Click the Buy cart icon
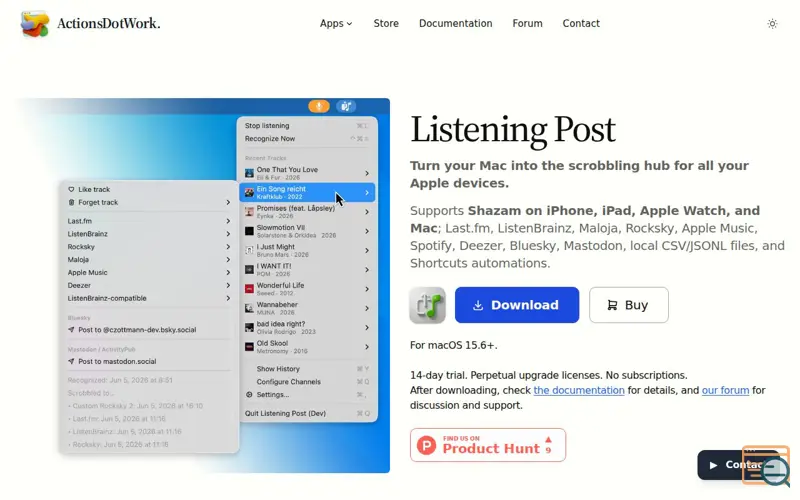The height and width of the screenshot is (500, 800). [x=612, y=305]
